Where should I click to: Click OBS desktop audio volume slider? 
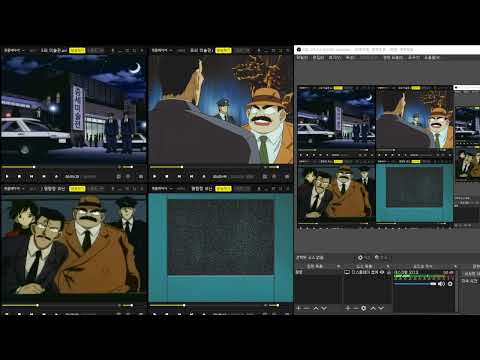pyautogui.click(x=415, y=284)
